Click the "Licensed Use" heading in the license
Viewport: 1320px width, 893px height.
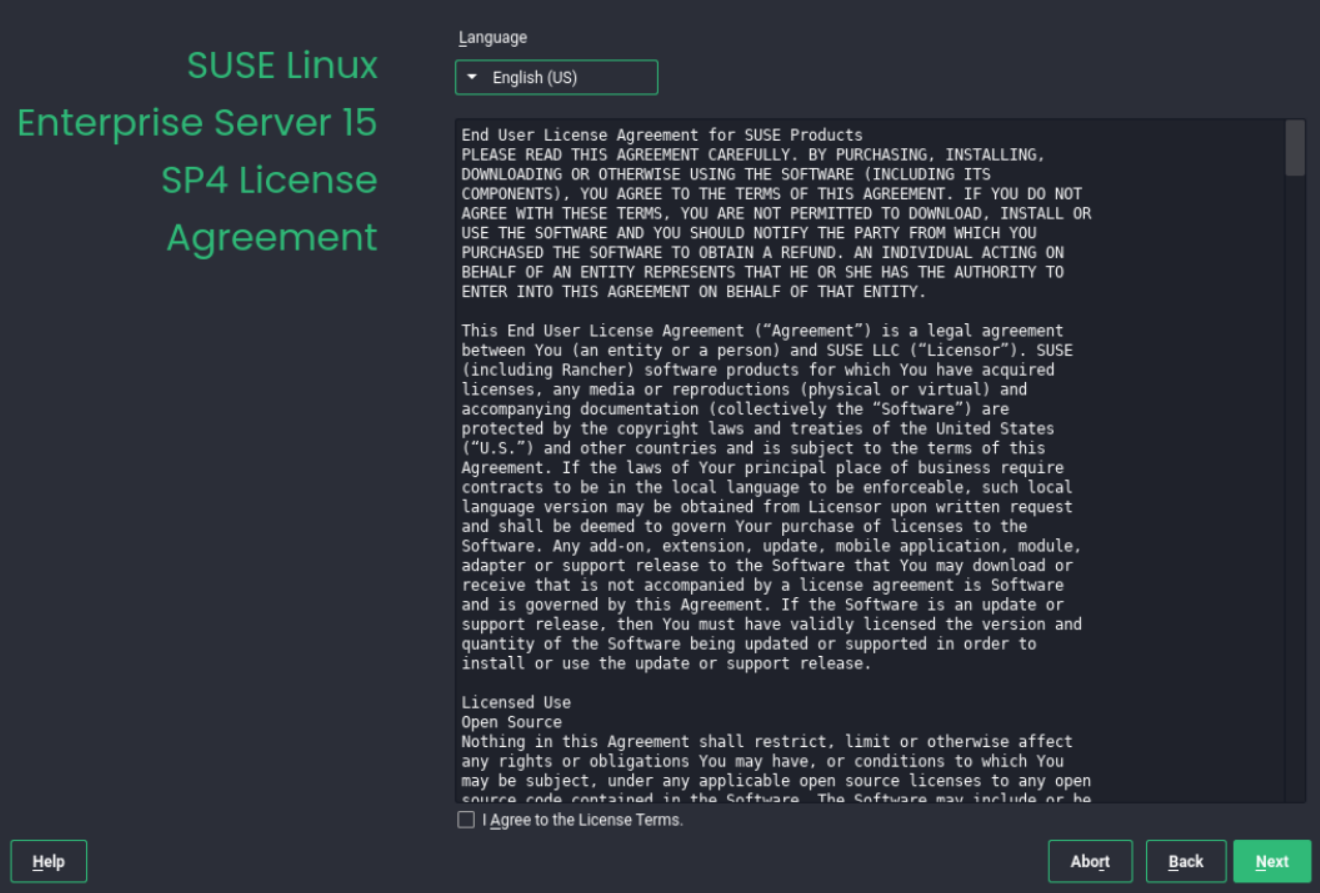(x=516, y=702)
